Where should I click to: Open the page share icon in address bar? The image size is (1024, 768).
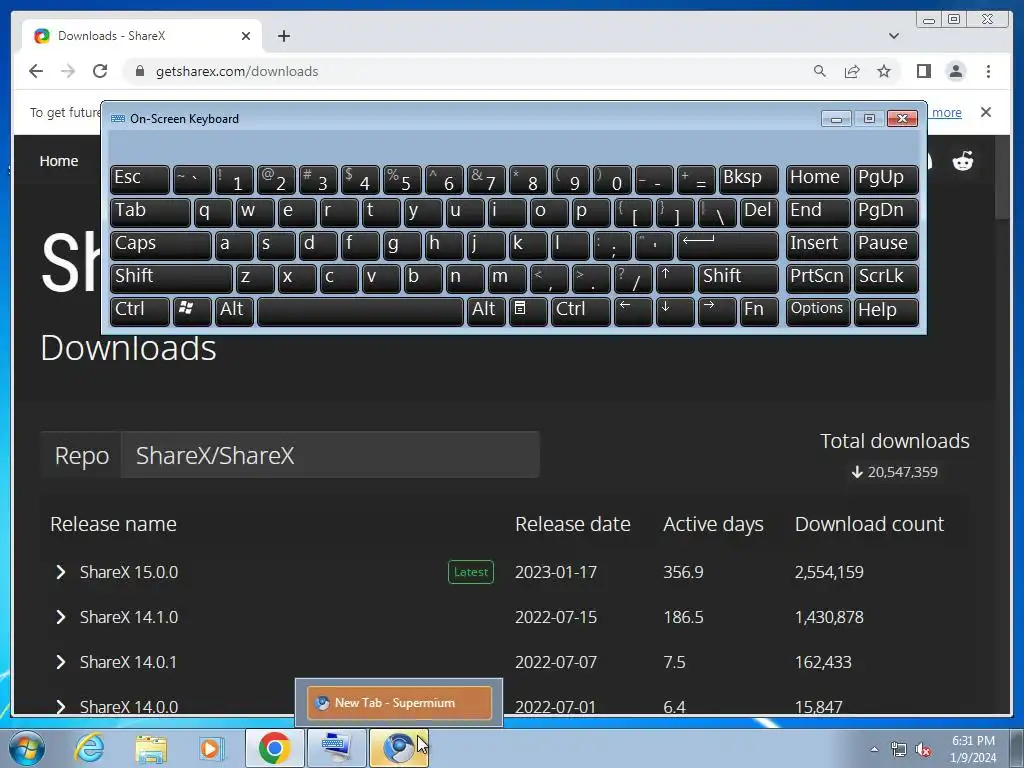[x=852, y=71]
